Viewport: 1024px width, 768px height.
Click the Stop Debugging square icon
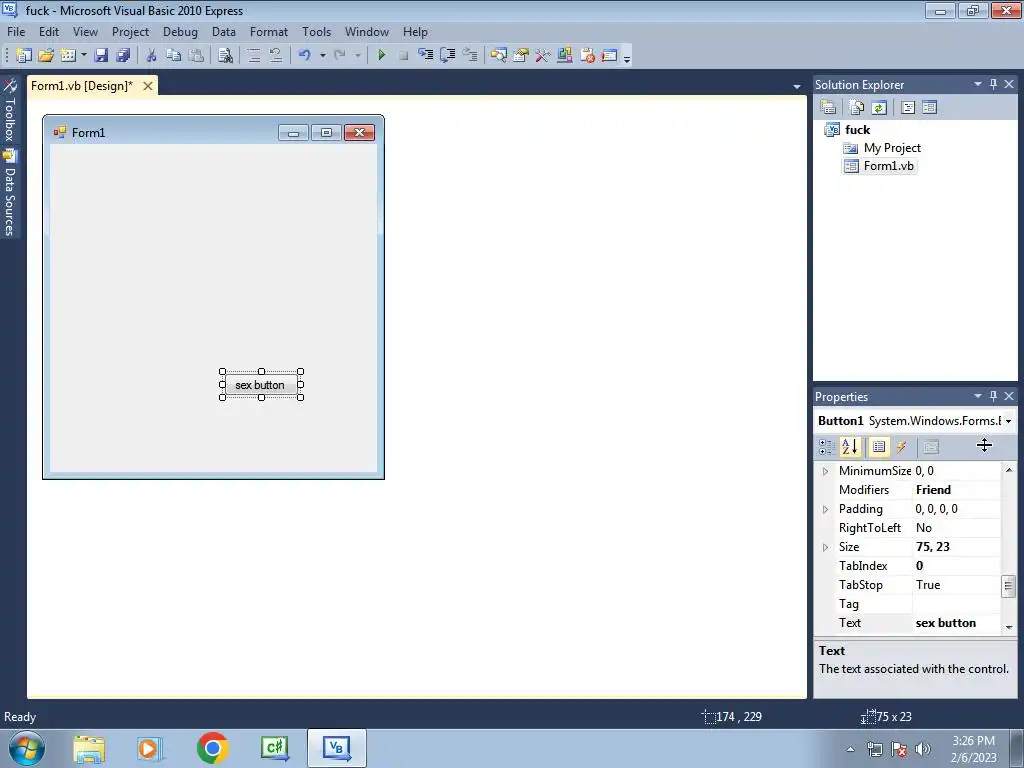tap(404, 56)
